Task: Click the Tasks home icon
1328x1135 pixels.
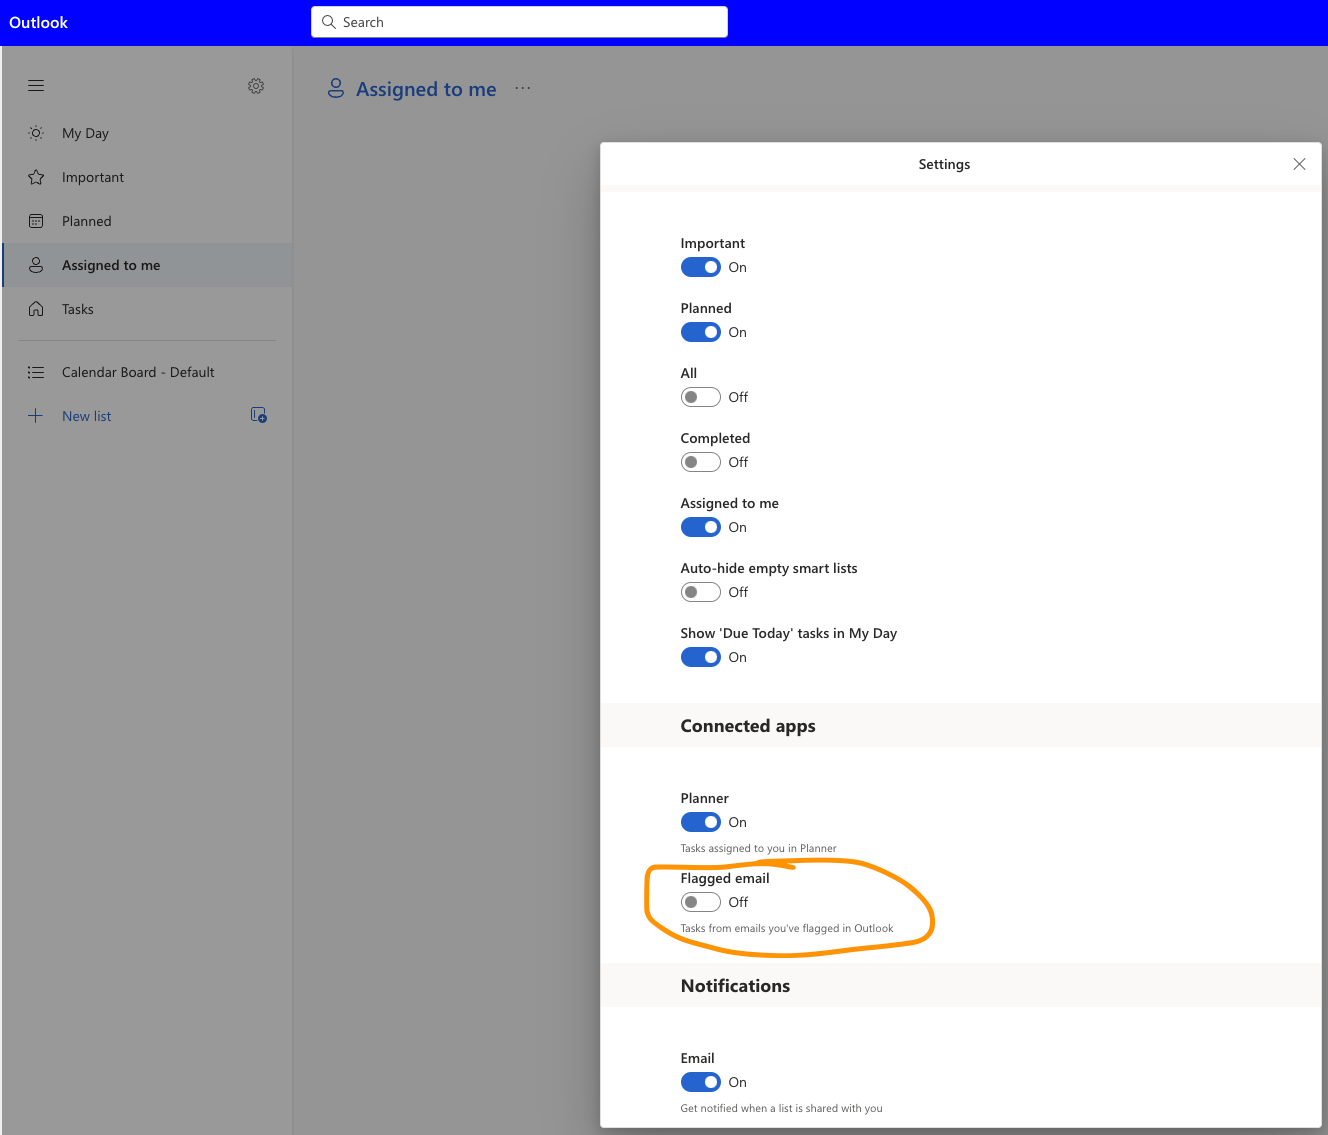Action: (x=36, y=308)
